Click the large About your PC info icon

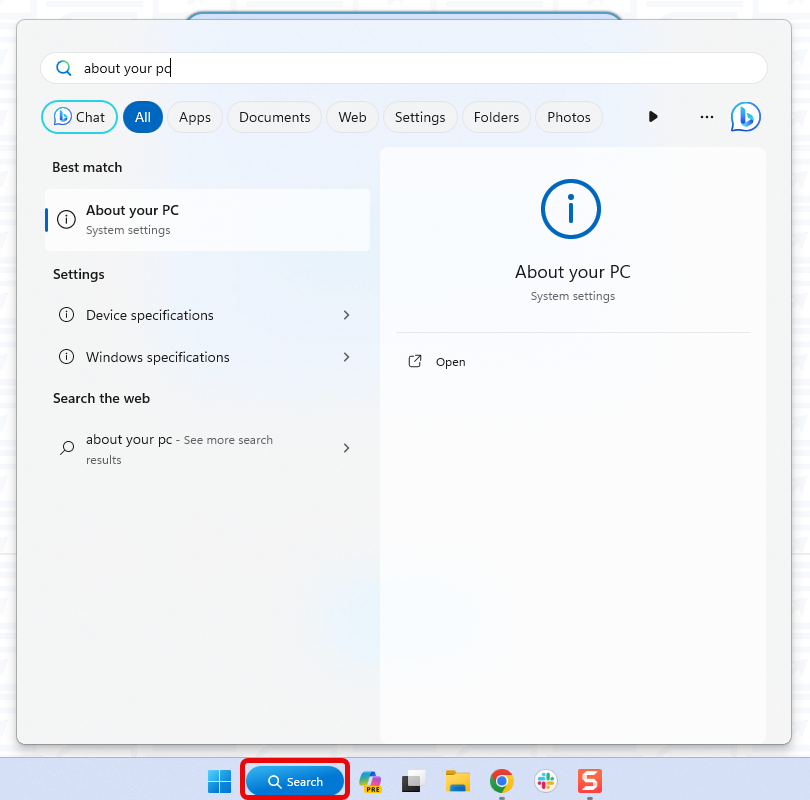coord(571,209)
